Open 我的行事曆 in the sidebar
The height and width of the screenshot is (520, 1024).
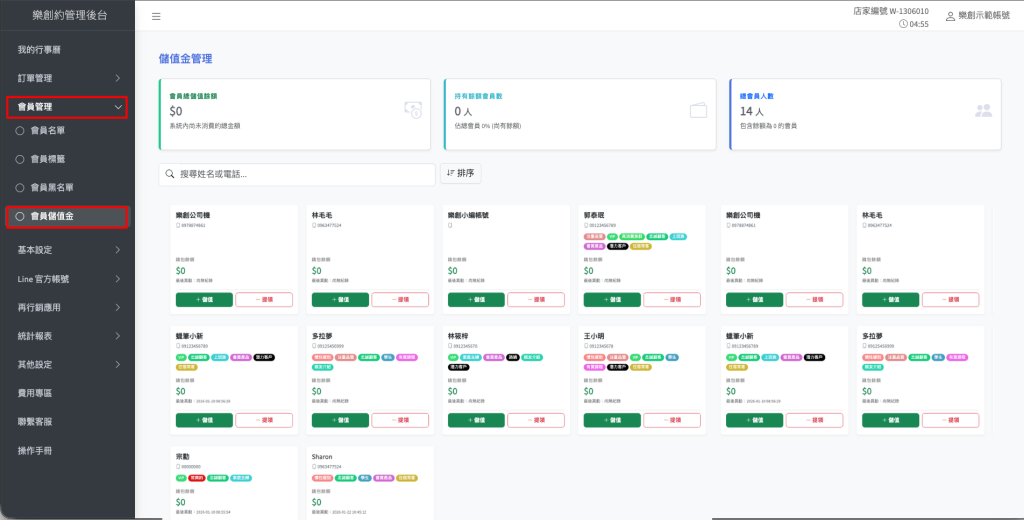(40, 50)
